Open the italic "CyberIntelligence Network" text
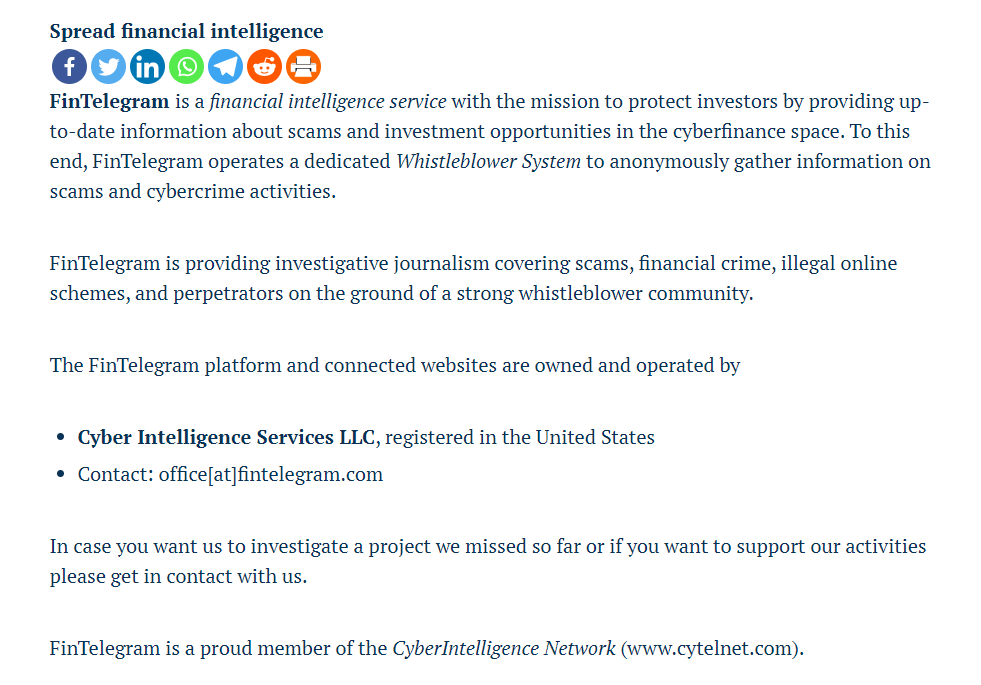This screenshot has height=685, width=981. pos(504,648)
